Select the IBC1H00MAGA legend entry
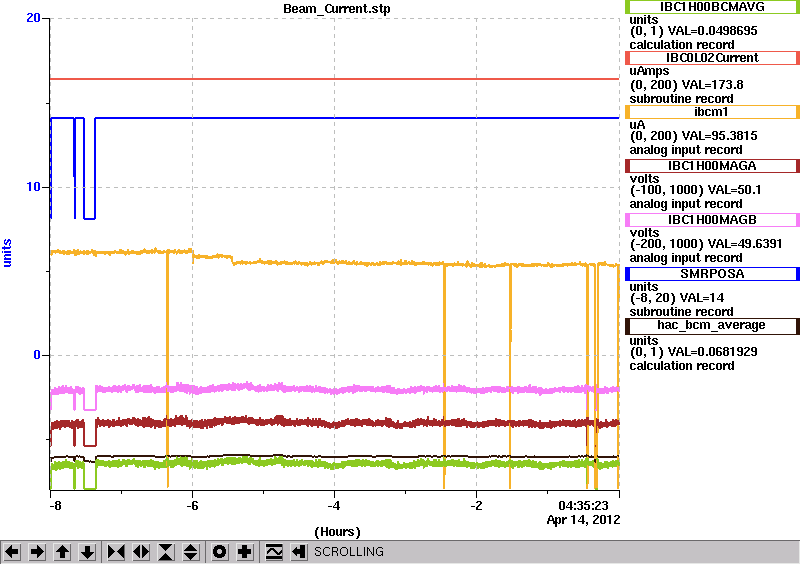Viewport: 800px width, 564px height. (x=712, y=166)
